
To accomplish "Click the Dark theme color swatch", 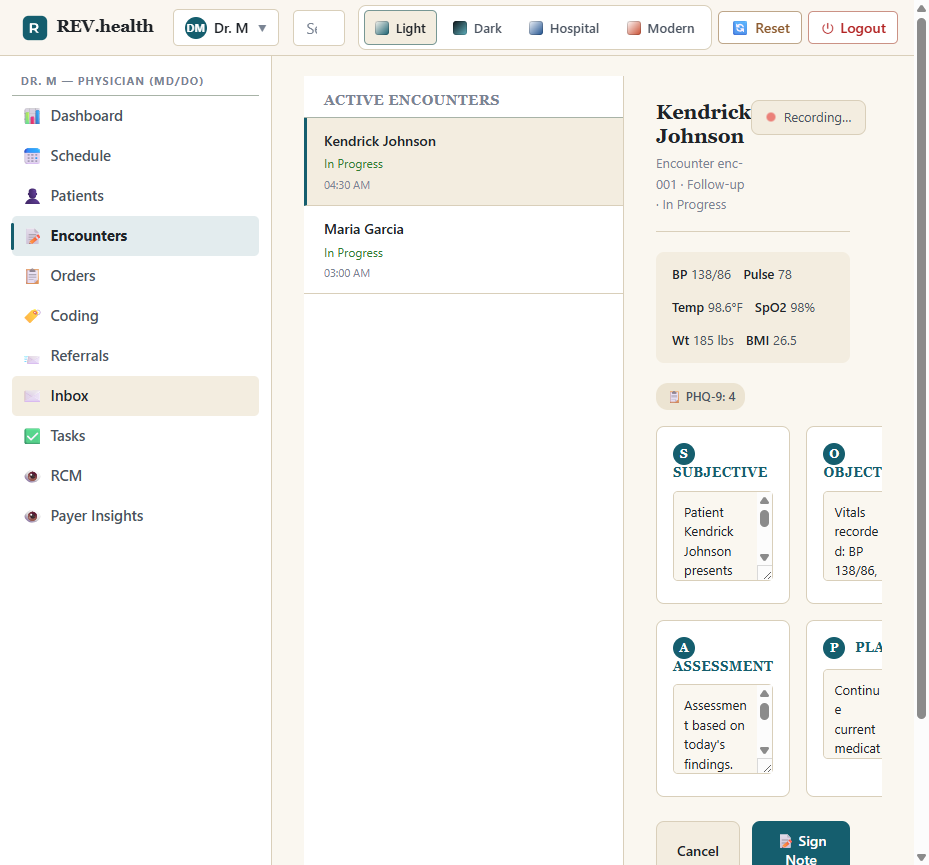I will [460, 28].
